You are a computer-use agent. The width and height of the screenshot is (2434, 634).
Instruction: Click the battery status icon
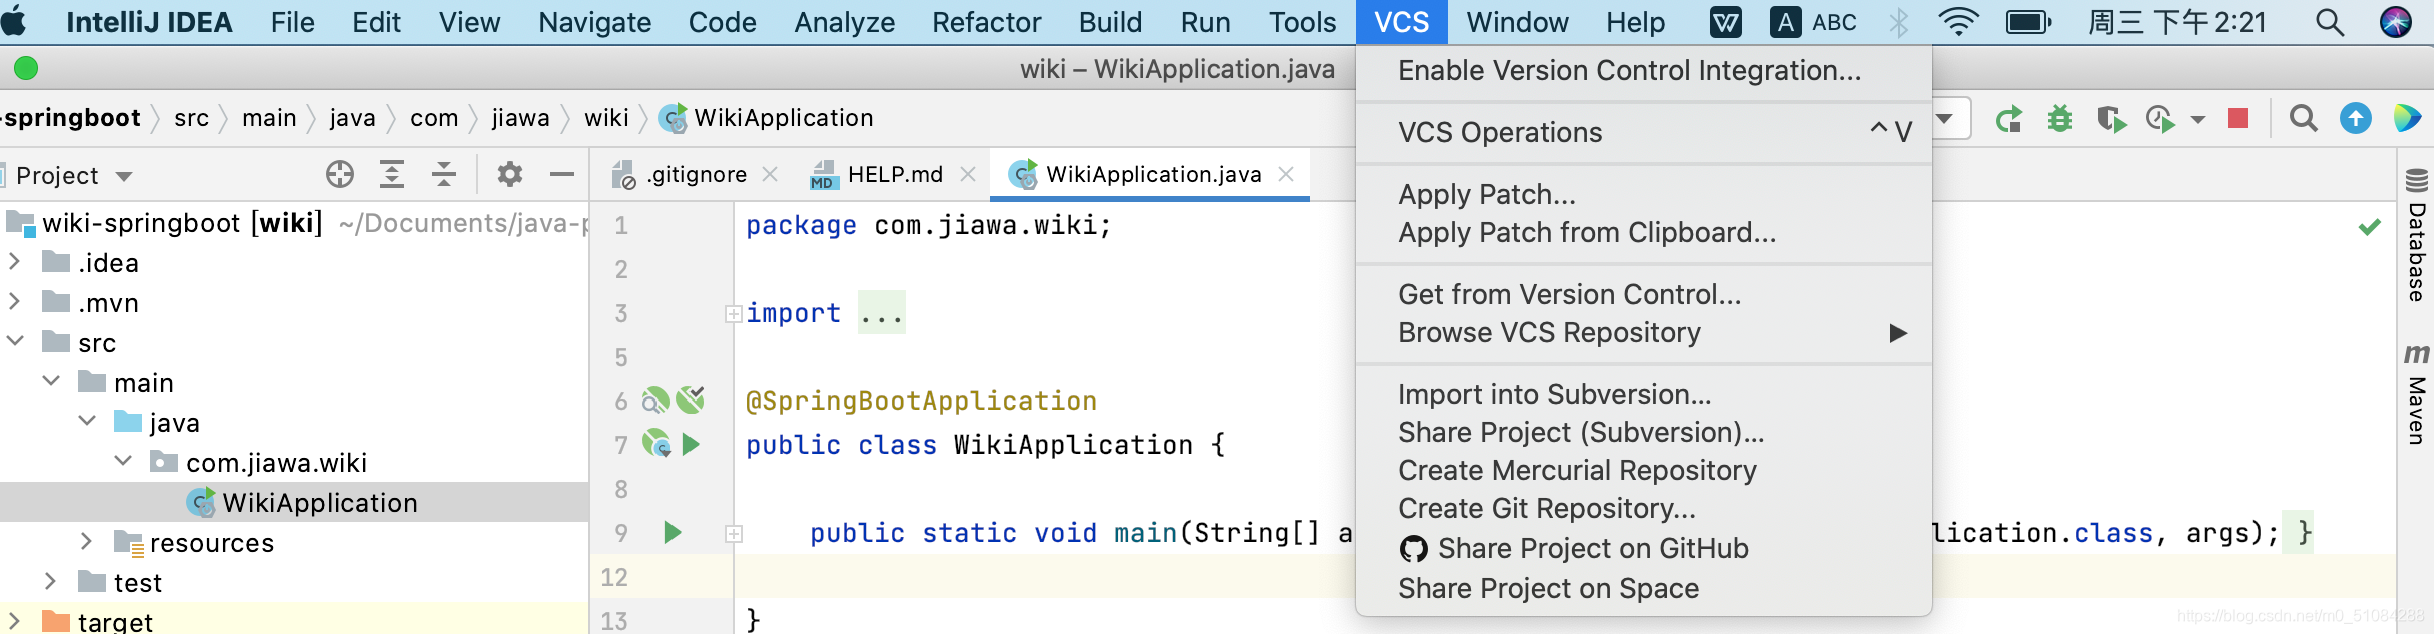pyautogui.click(x=2029, y=22)
